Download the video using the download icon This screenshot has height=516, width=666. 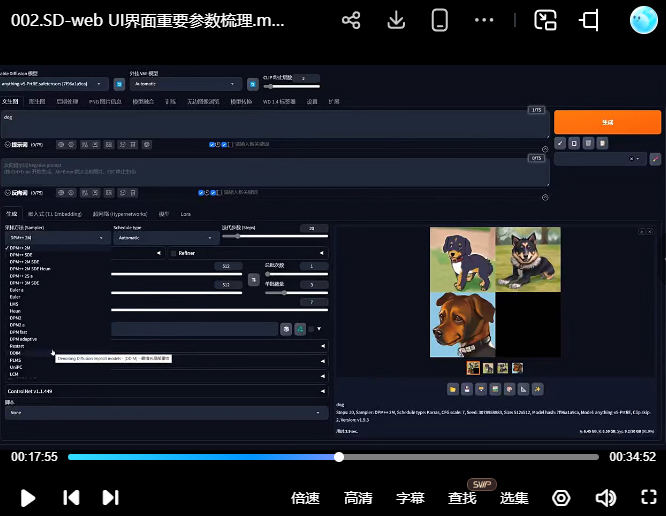click(396, 21)
